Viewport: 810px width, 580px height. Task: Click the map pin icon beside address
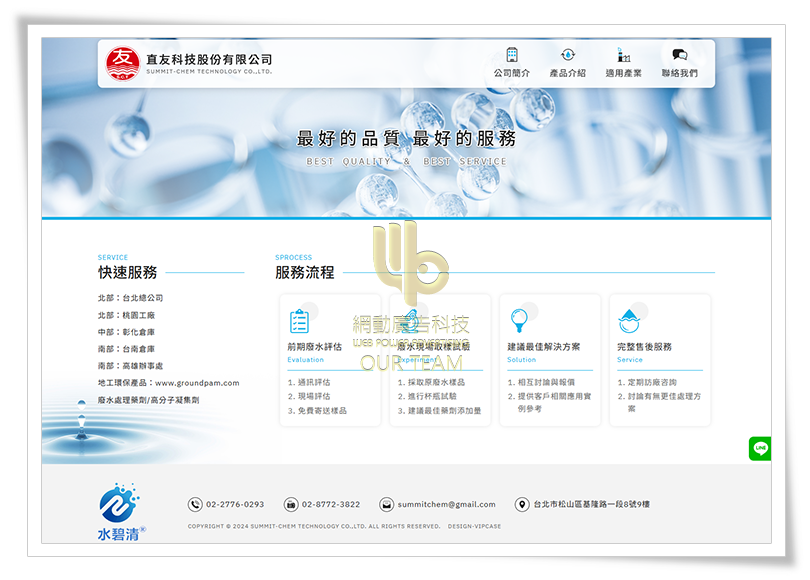point(522,505)
